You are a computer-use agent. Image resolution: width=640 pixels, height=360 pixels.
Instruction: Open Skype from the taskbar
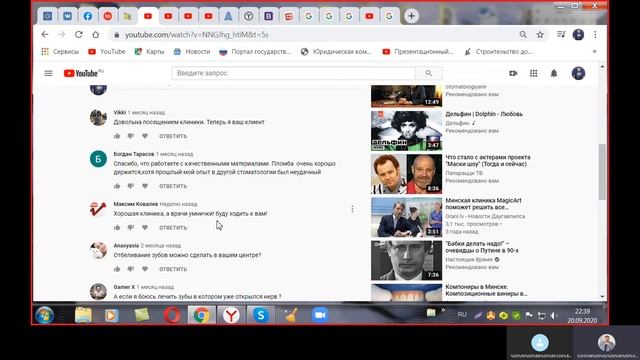click(x=260, y=316)
